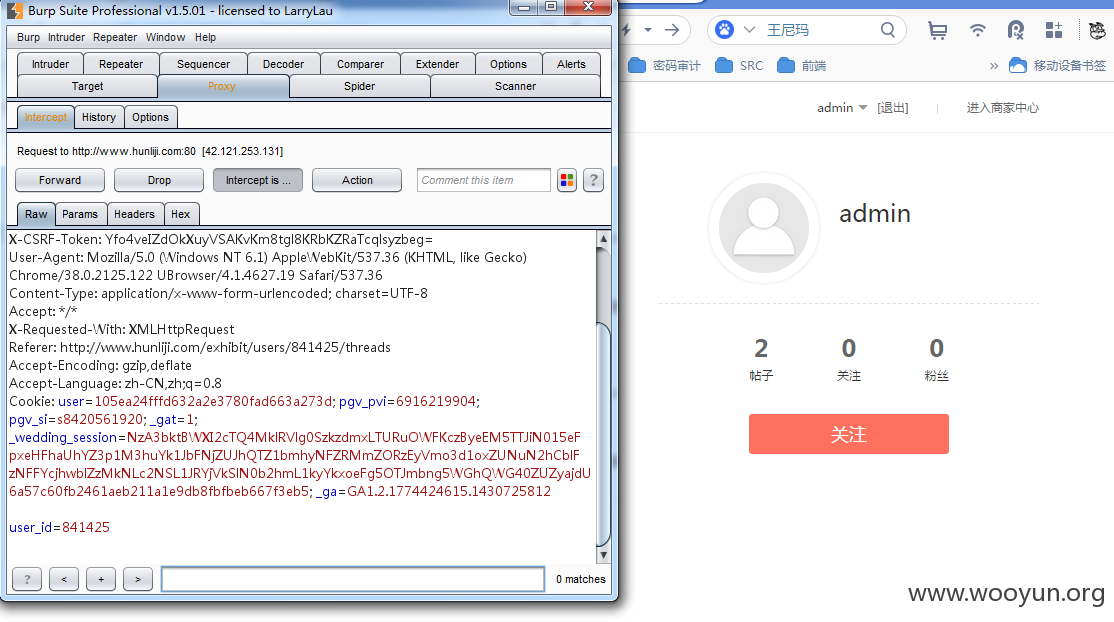Viewport: 1114px width, 622px height.
Task: Click the Burp Suite logo icon in title bar
Action: point(14,11)
